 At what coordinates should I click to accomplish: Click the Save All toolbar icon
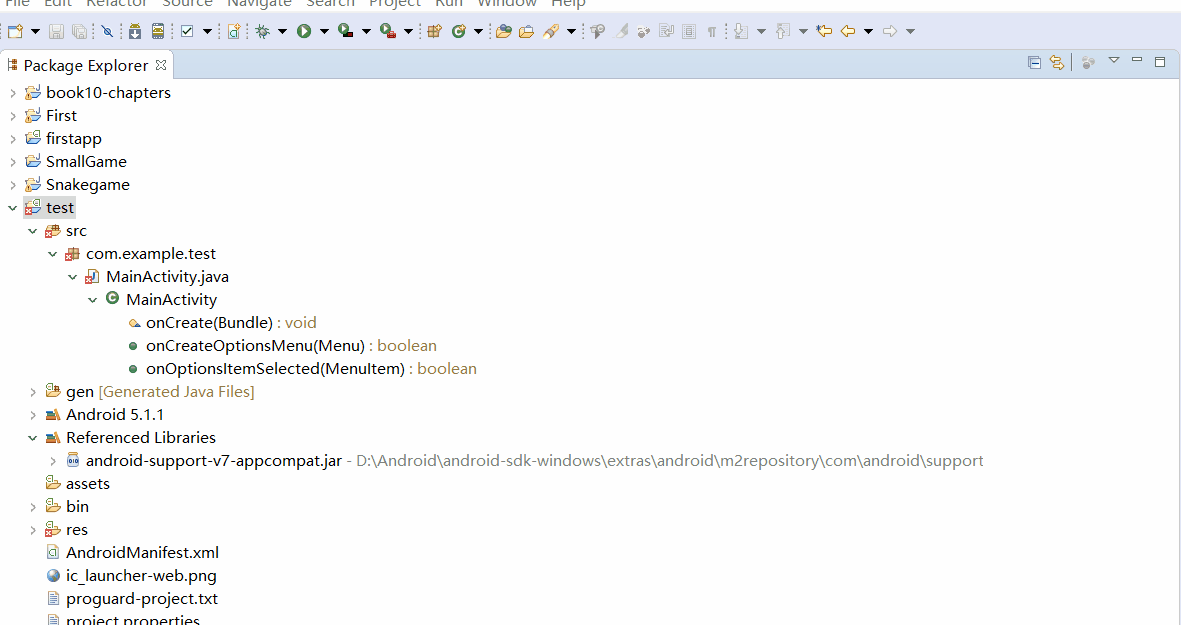[79, 32]
